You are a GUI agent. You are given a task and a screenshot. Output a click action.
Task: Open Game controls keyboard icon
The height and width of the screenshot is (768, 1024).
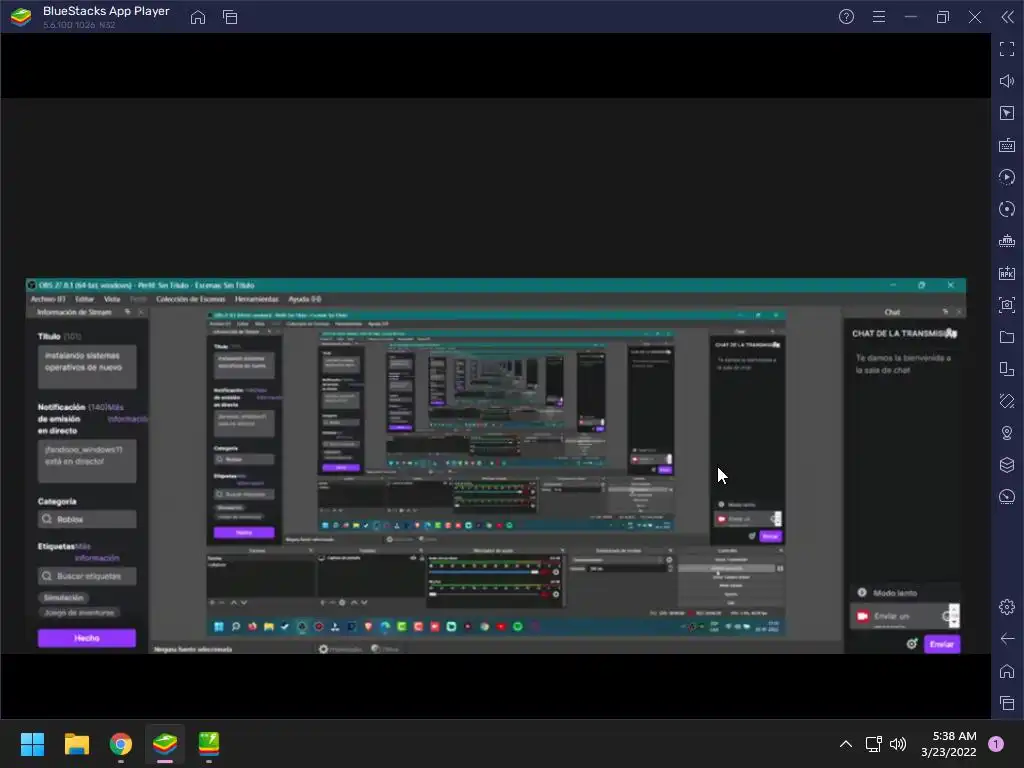[x=1007, y=145]
